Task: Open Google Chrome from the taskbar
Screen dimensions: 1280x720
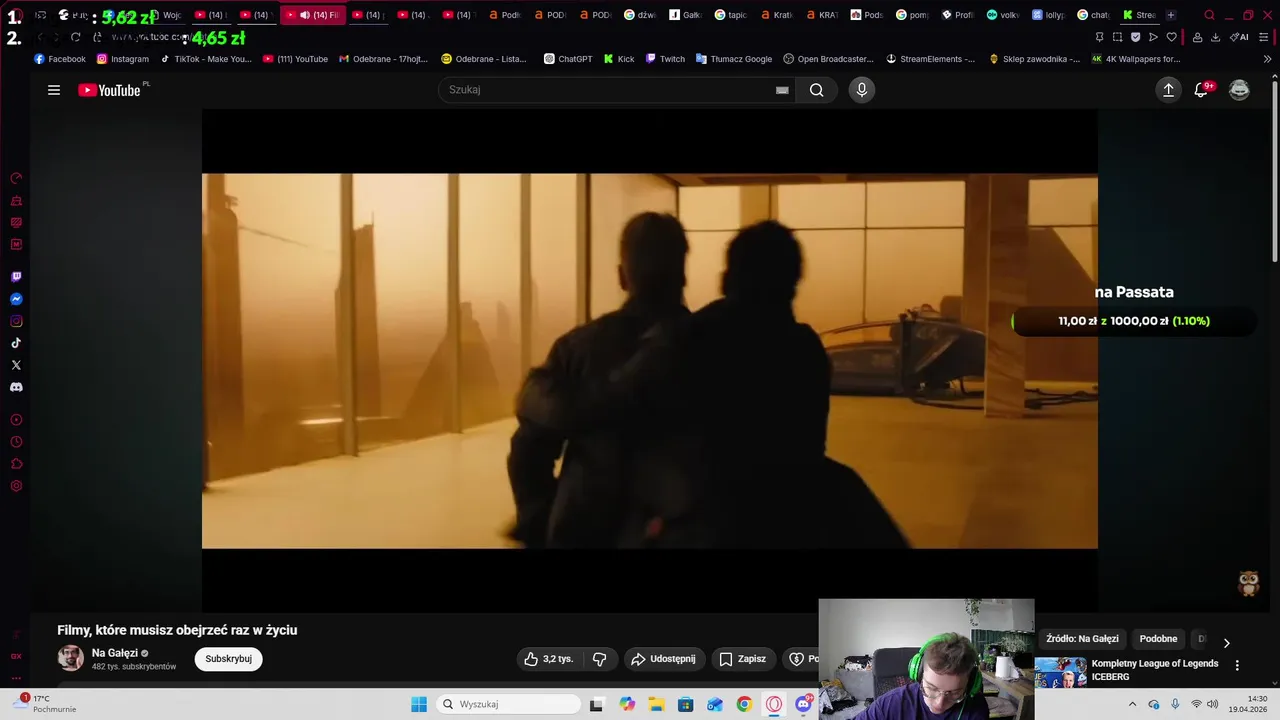Action: [x=744, y=704]
